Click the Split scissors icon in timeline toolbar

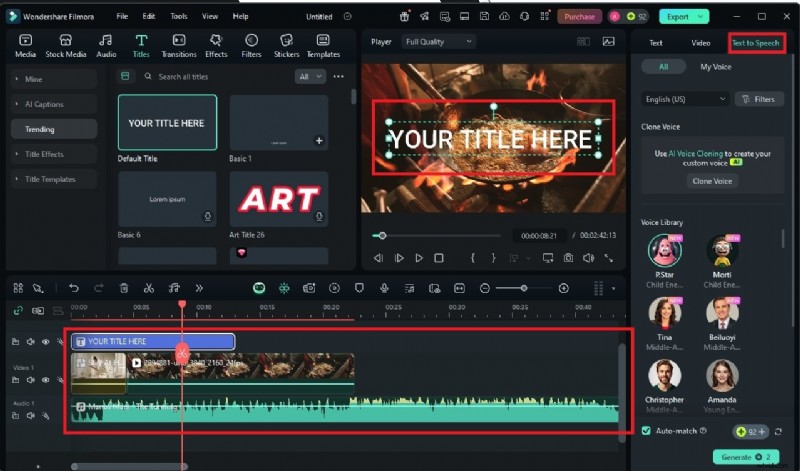(148, 288)
